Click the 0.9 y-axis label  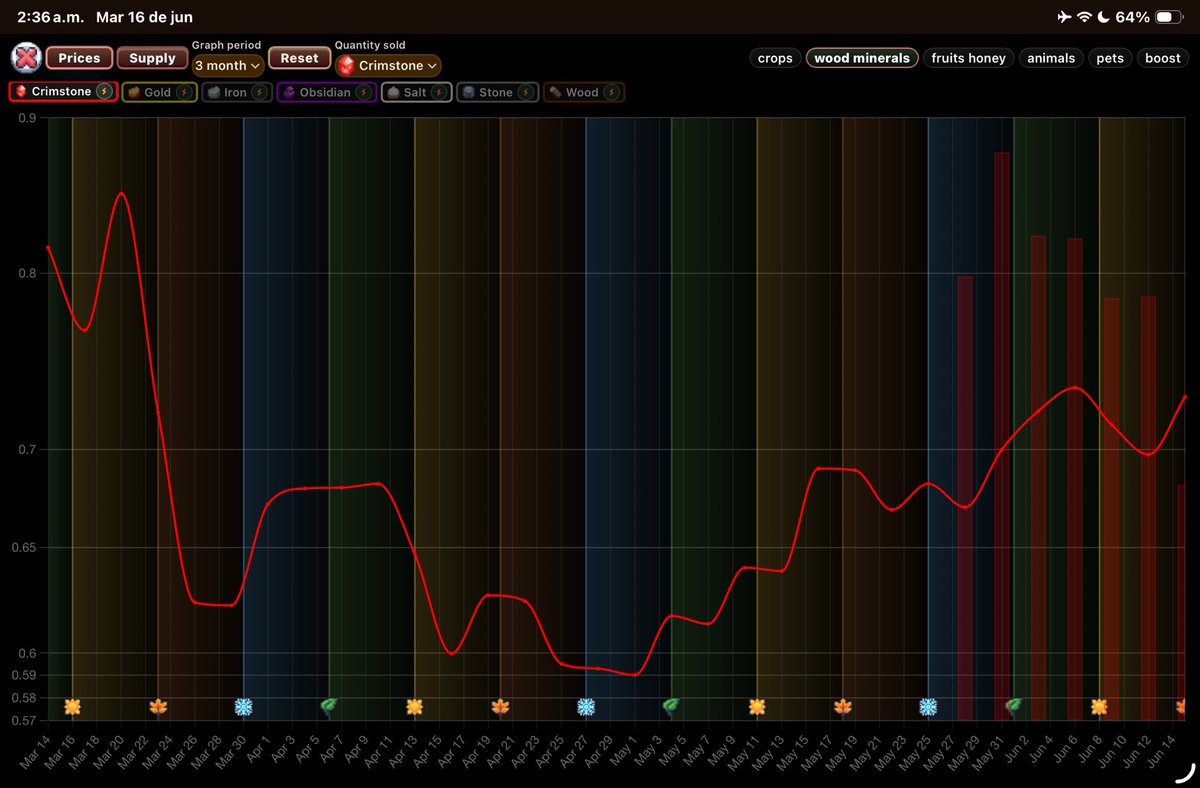pos(27,118)
